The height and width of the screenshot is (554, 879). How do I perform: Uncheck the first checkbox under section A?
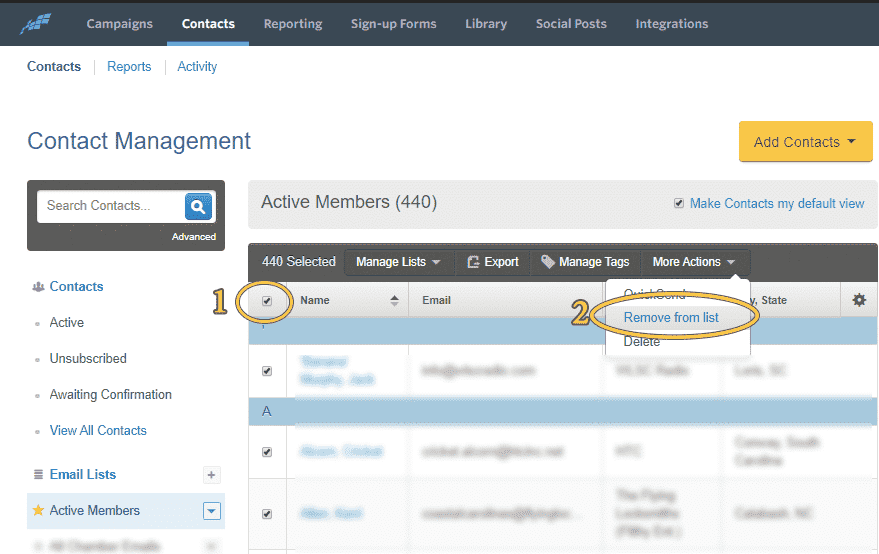tap(267, 452)
